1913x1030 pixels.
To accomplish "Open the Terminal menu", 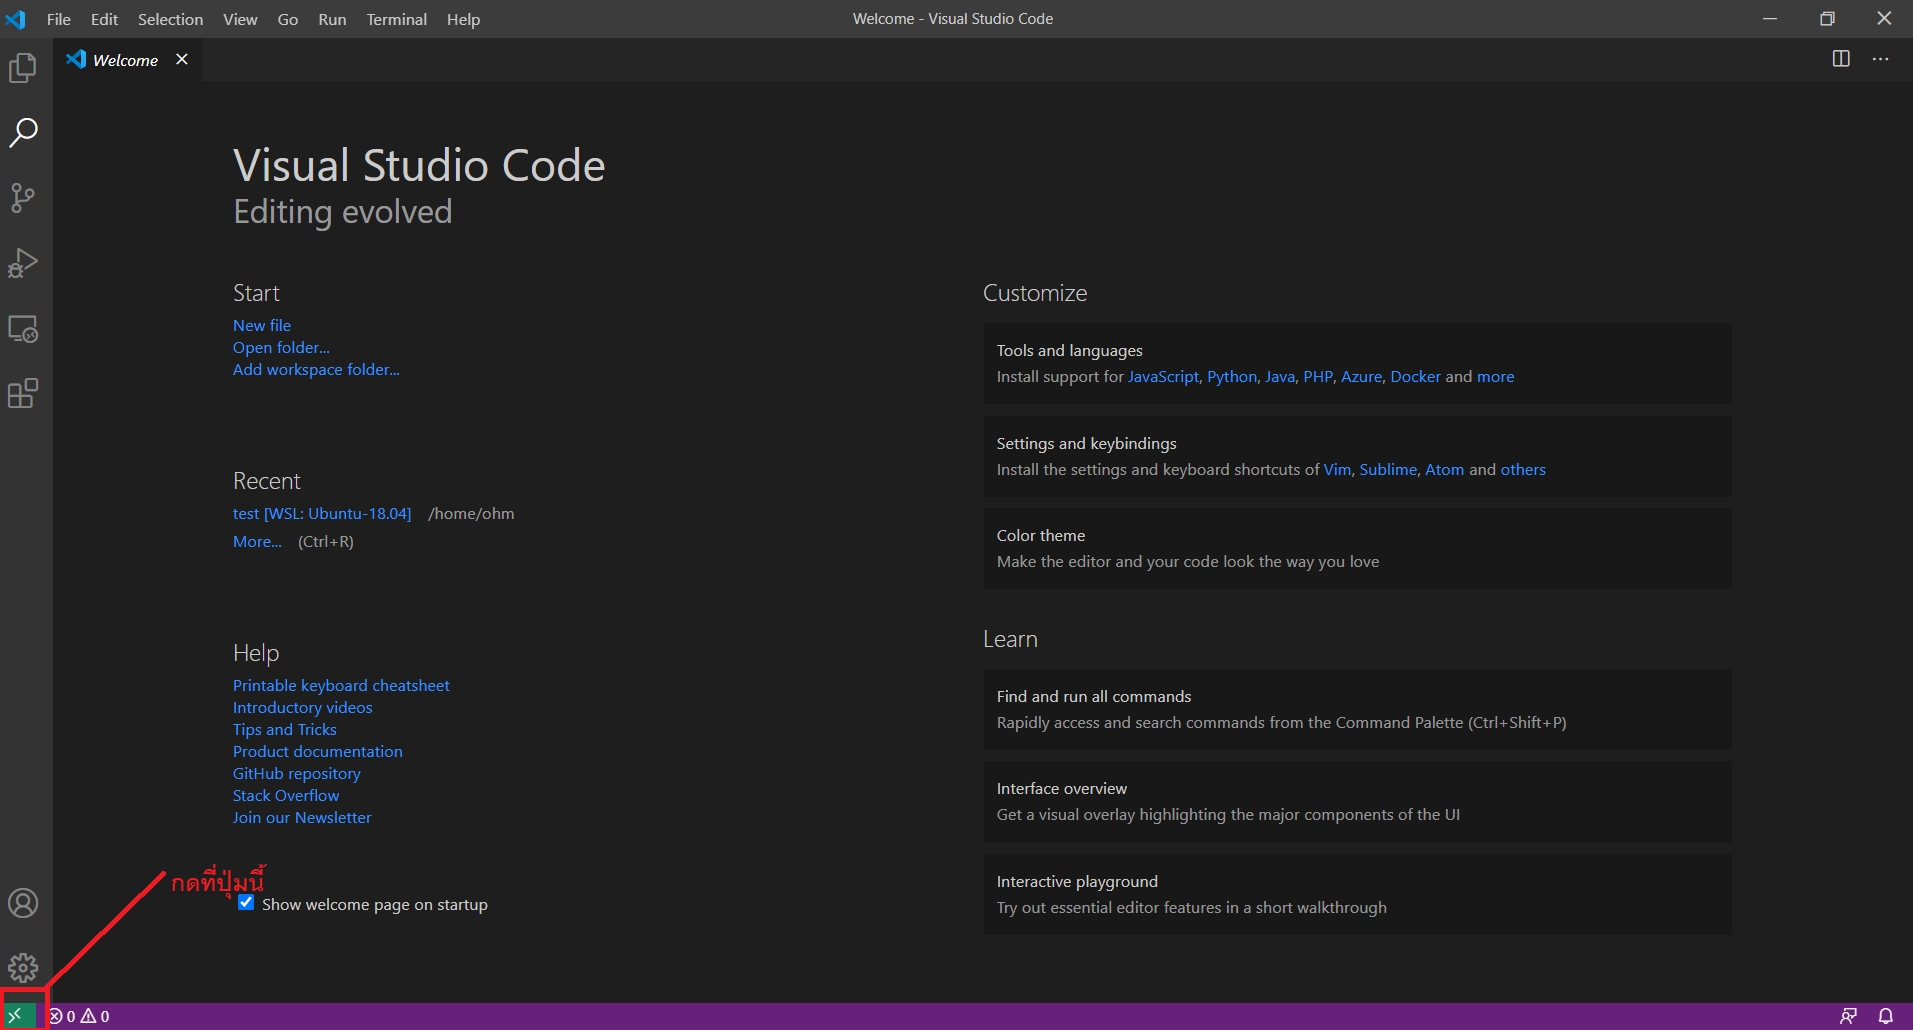I will click(x=396, y=19).
